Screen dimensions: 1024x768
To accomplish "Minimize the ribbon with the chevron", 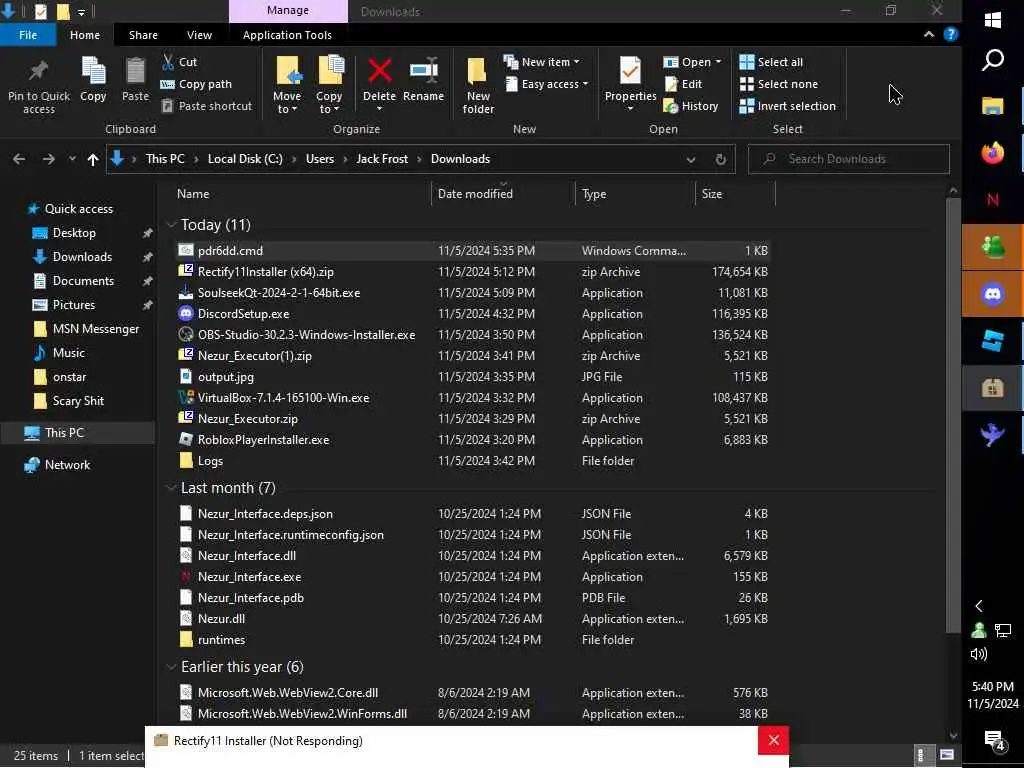I will click(929, 35).
